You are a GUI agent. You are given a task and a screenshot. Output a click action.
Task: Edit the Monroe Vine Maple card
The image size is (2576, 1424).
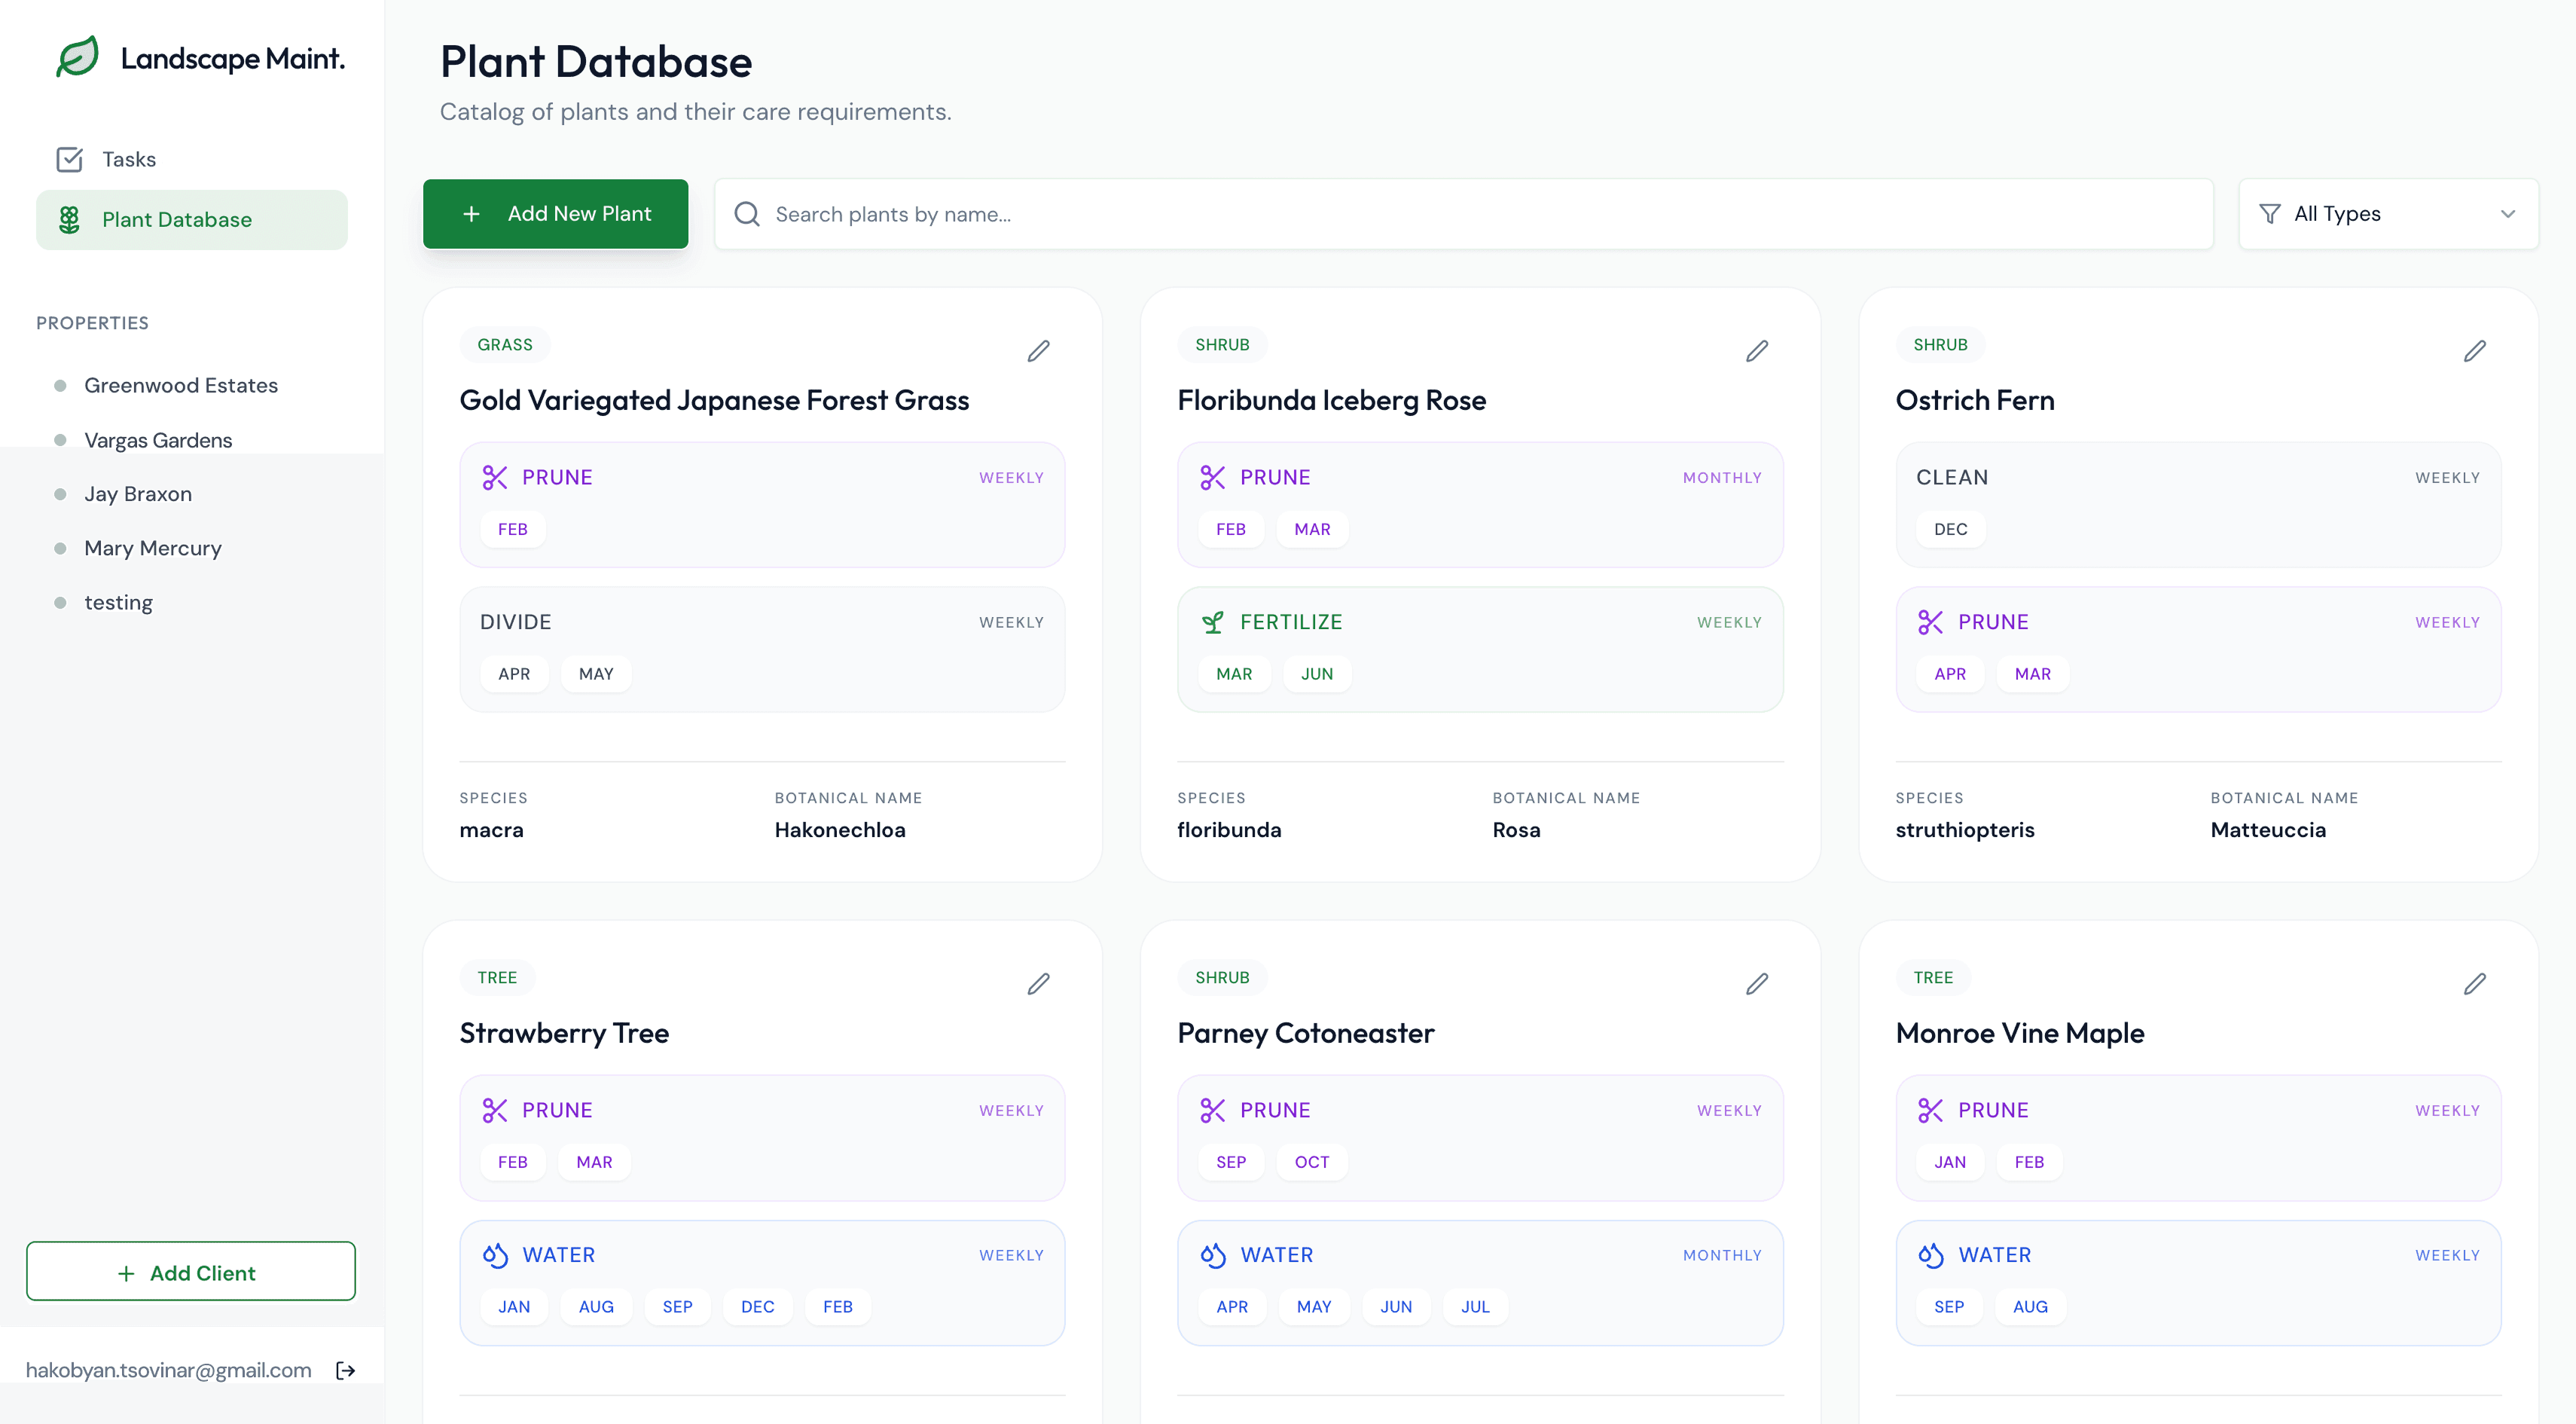pyautogui.click(x=2474, y=984)
